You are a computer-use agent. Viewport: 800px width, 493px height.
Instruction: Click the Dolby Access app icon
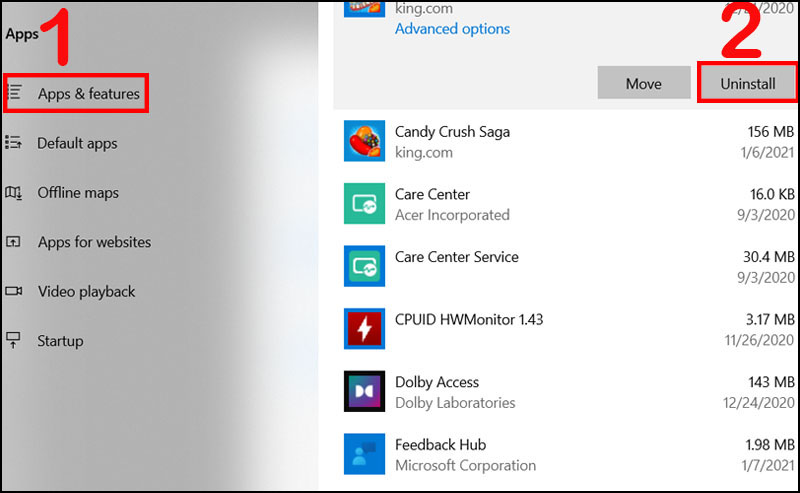point(364,391)
